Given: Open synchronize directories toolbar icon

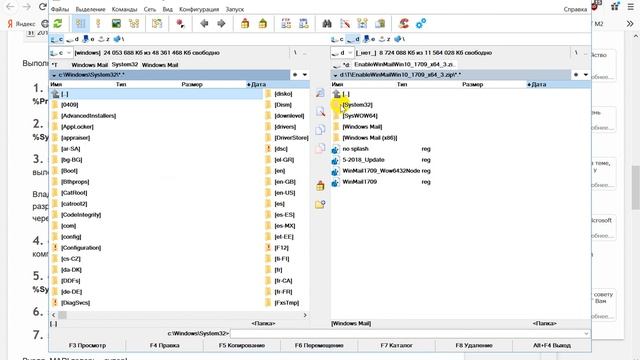Looking at the screenshot, I should coord(362,24).
